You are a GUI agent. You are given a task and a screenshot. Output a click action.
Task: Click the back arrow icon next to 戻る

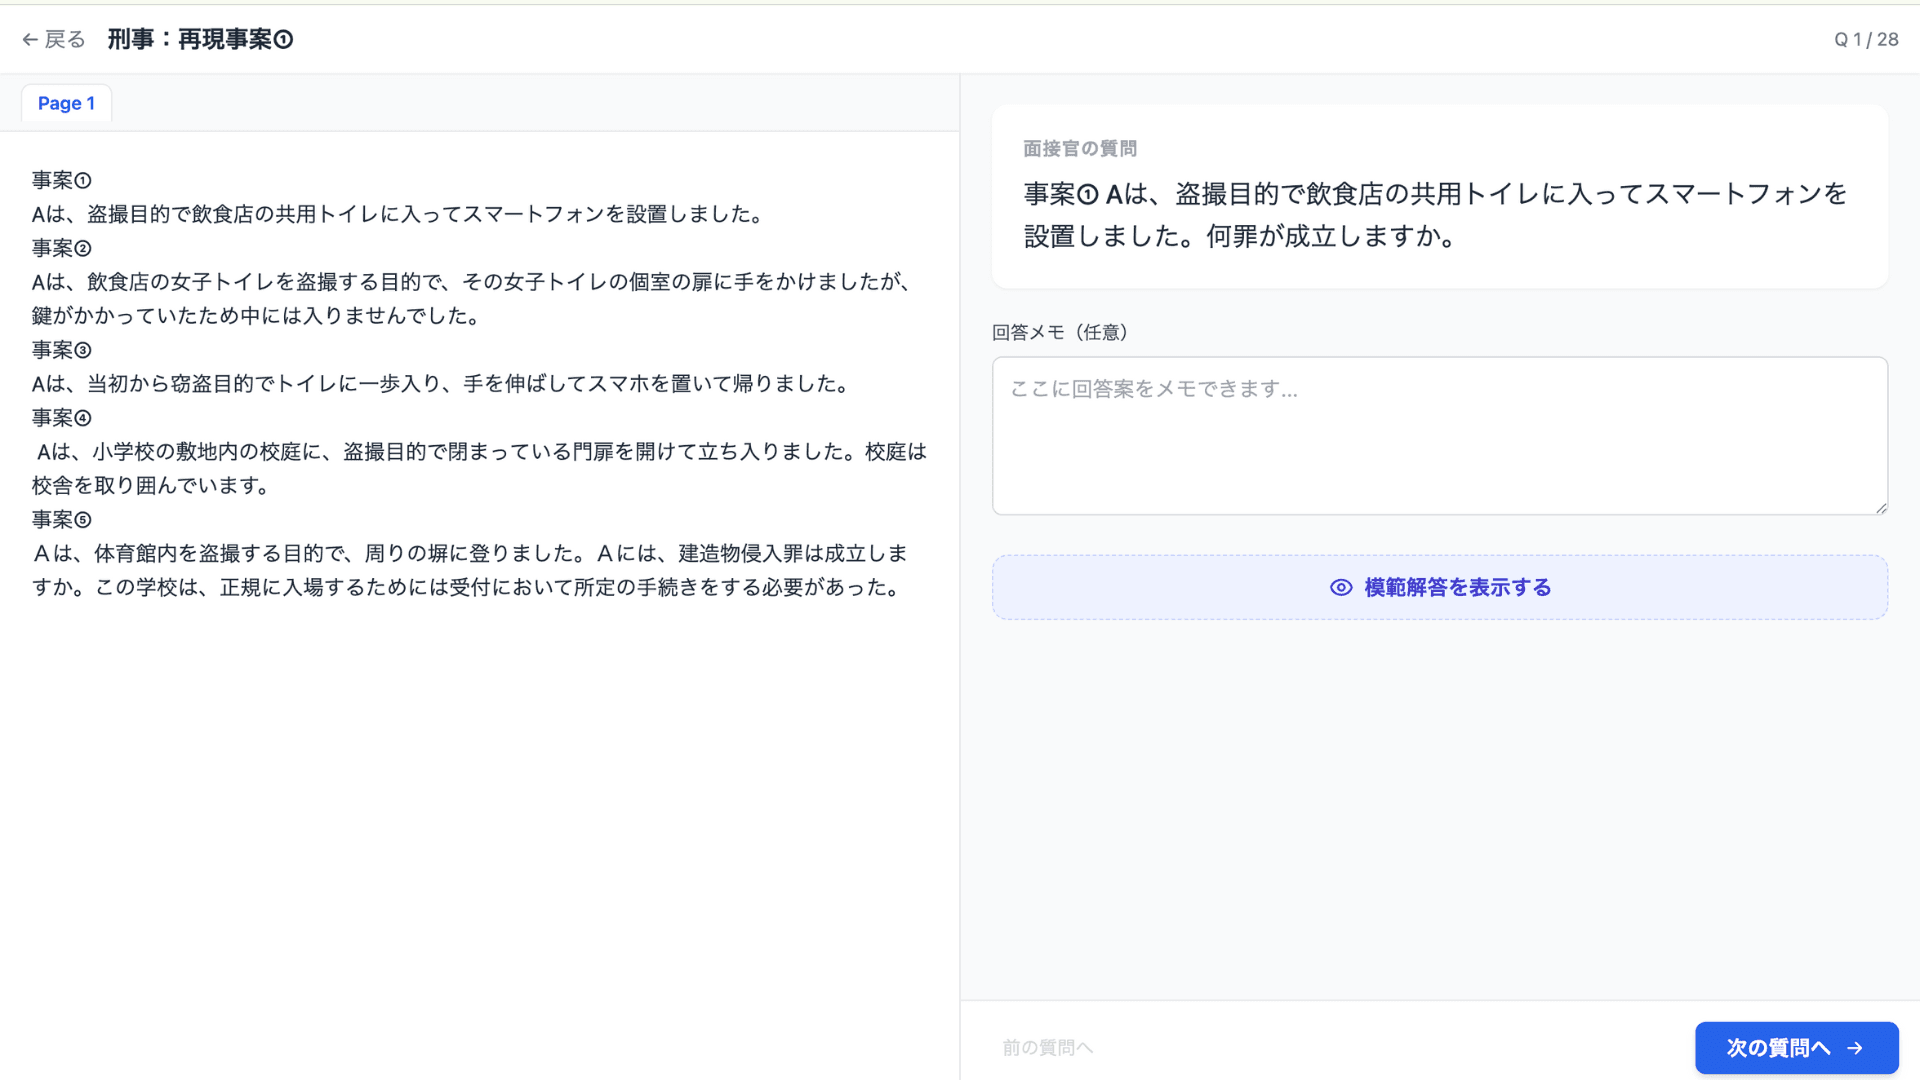[x=29, y=39]
